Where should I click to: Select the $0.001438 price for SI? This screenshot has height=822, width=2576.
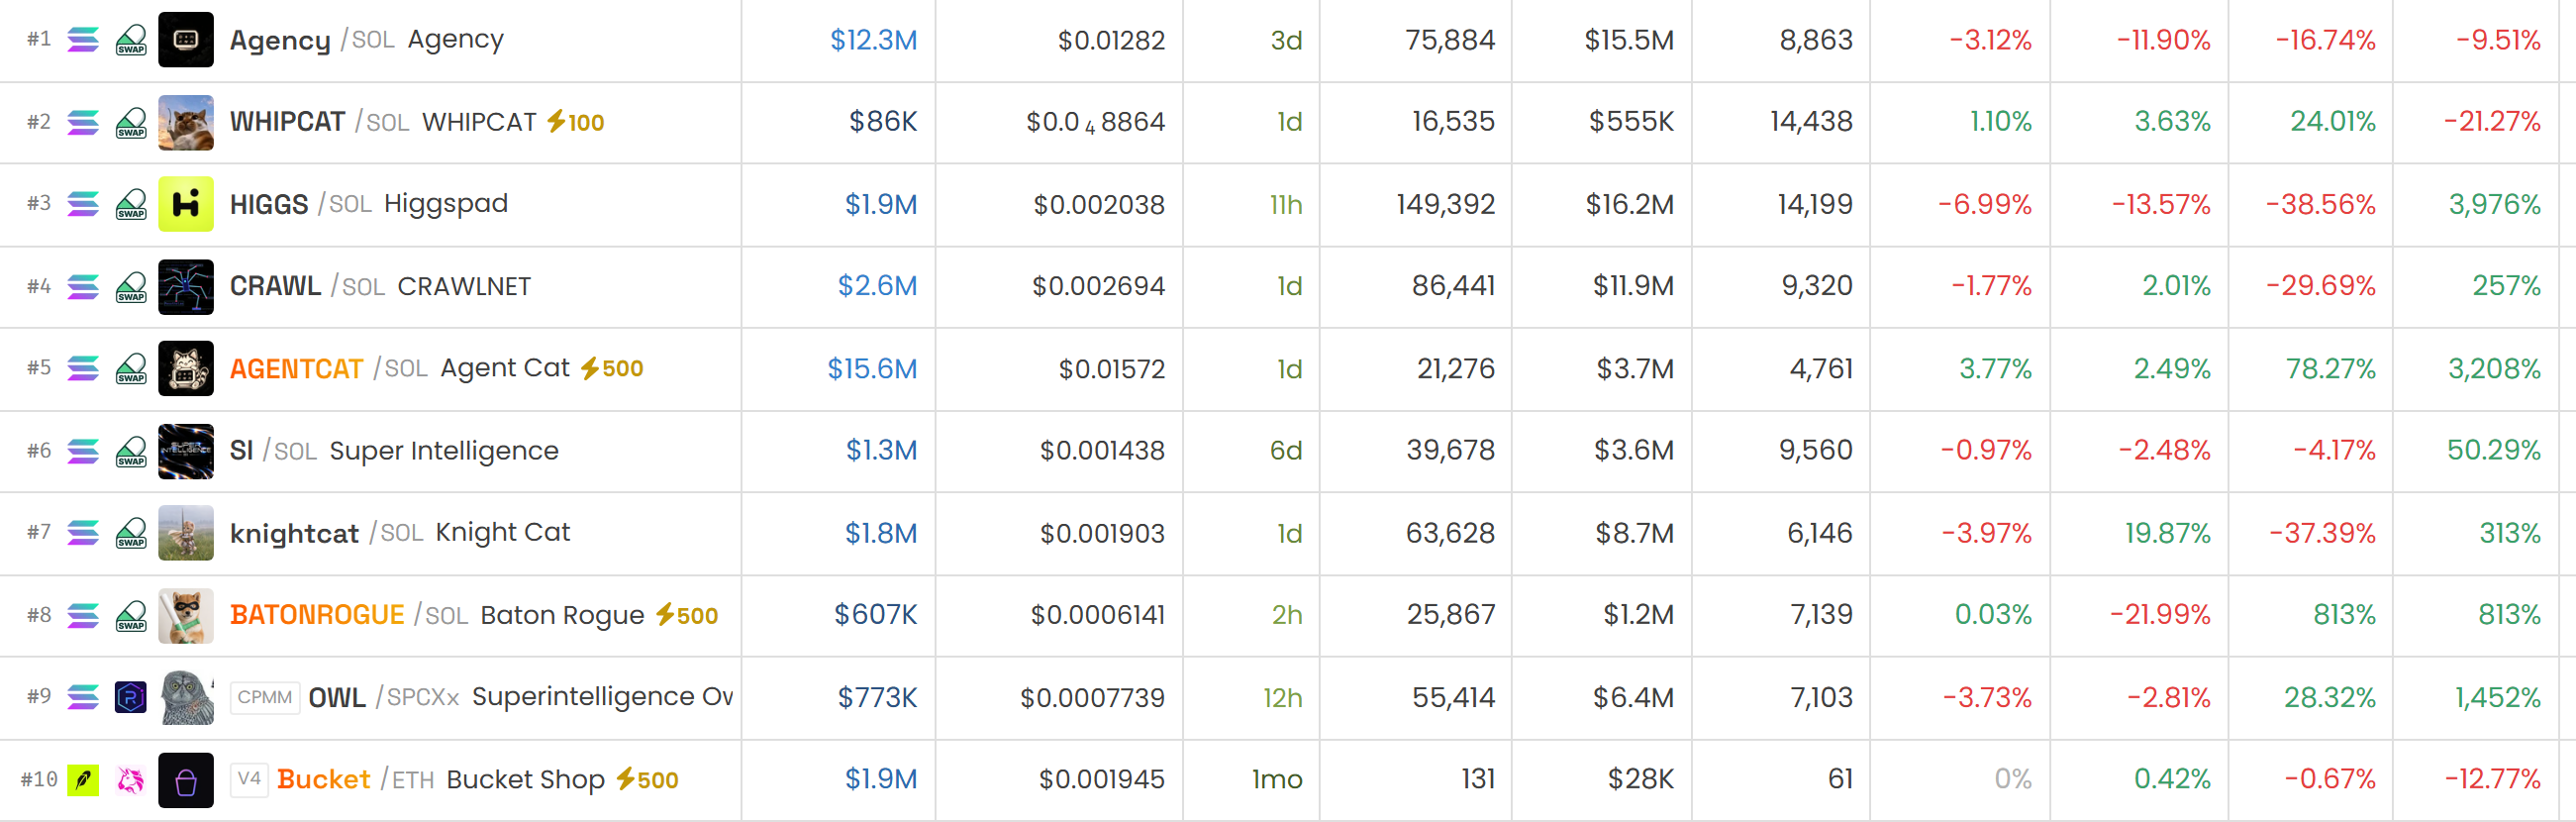(1102, 451)
